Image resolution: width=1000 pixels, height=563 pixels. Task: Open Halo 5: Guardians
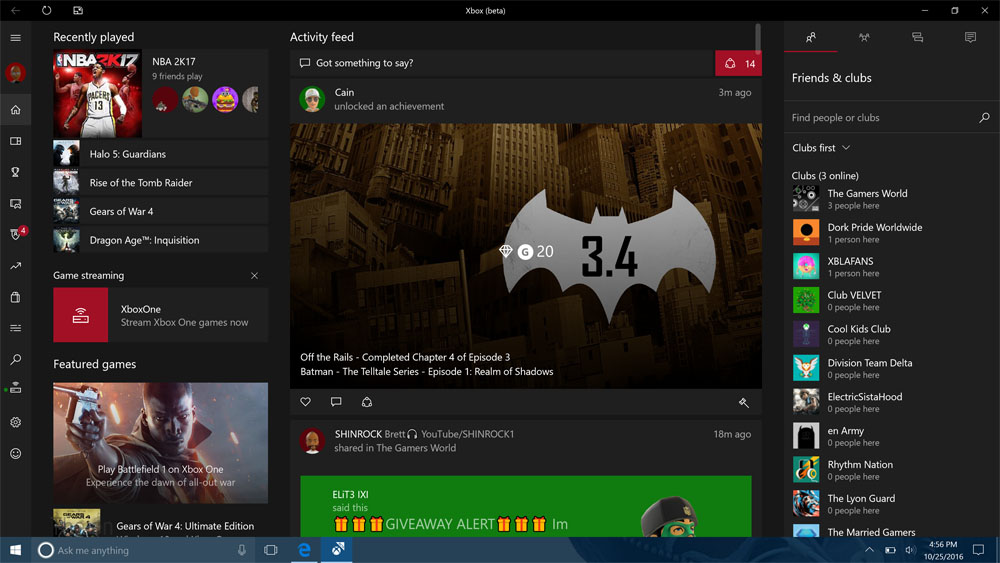tap(161, 154)
